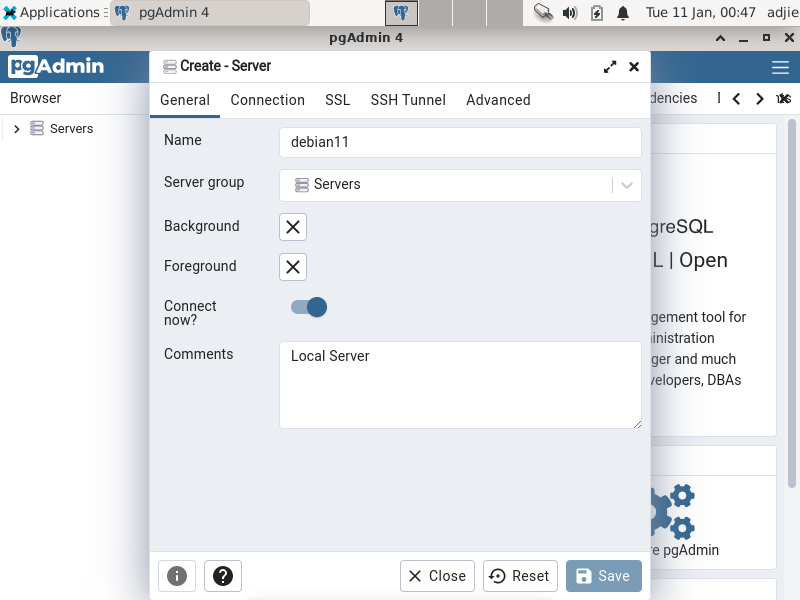Select pgAdmin 4 taskbar window button
This screenshot has width=800, height=600.
tap(210, 12)
